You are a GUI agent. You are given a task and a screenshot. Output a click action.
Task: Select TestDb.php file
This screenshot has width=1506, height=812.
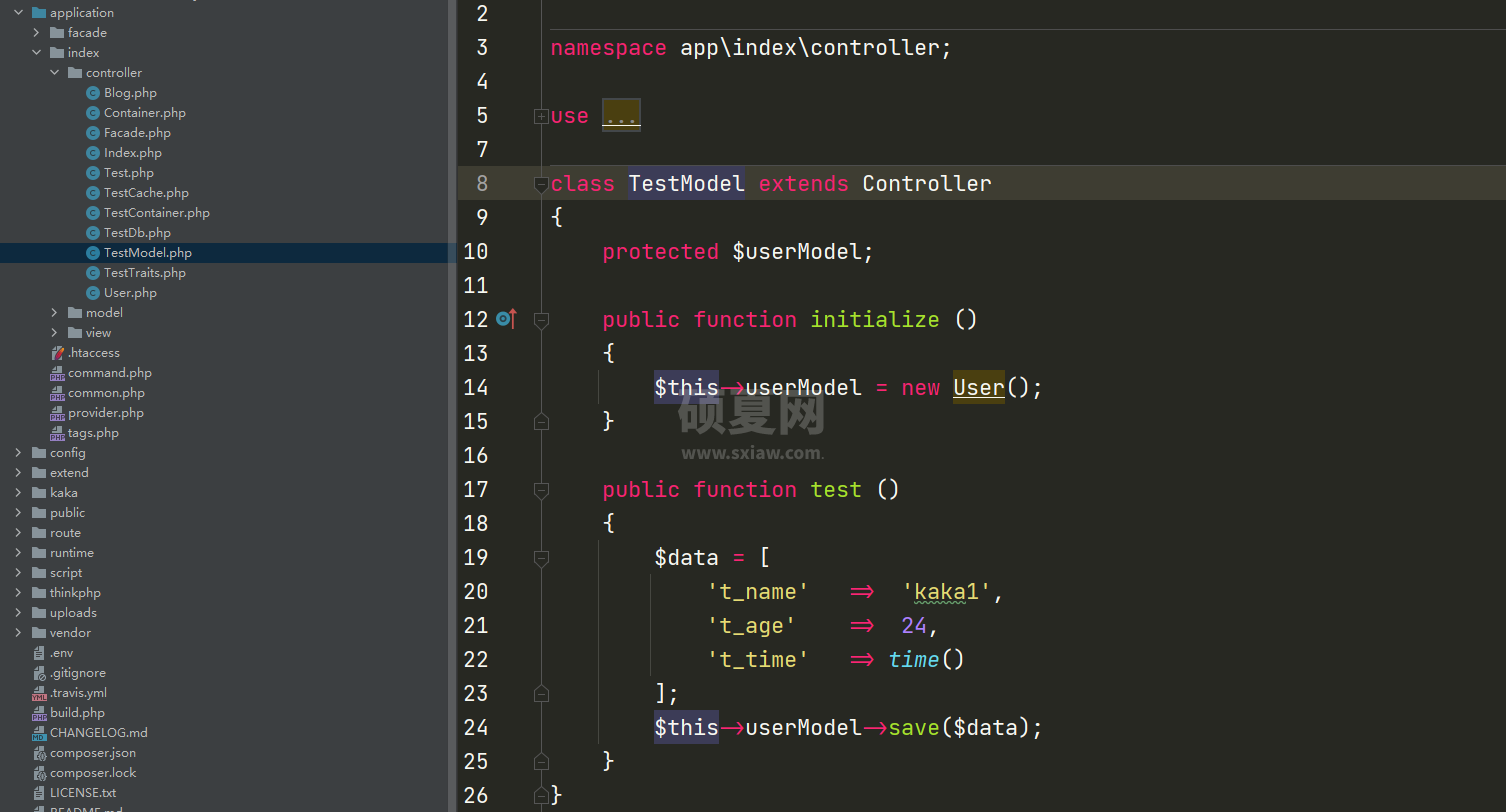click(x=137, y=233)
